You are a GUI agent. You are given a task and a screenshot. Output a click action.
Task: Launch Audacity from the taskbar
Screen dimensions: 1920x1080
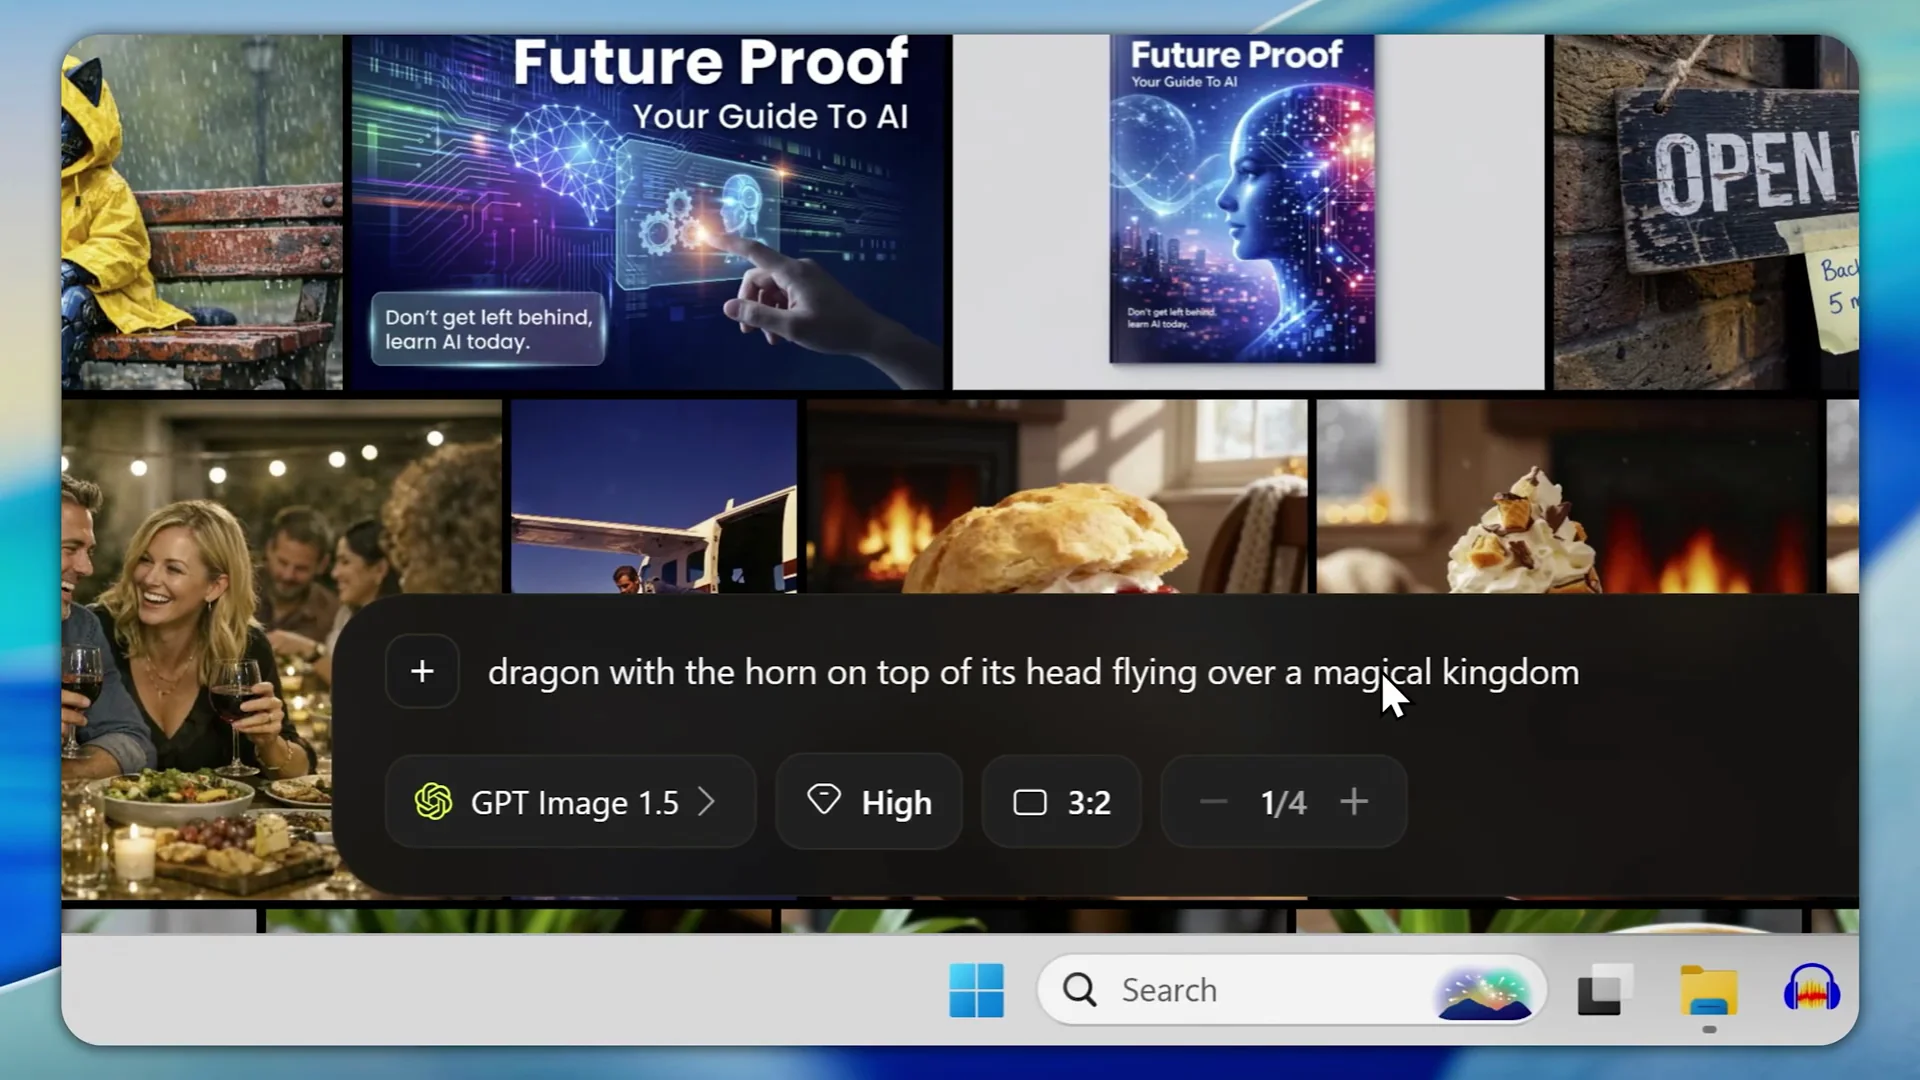[x=1810, y=989]
